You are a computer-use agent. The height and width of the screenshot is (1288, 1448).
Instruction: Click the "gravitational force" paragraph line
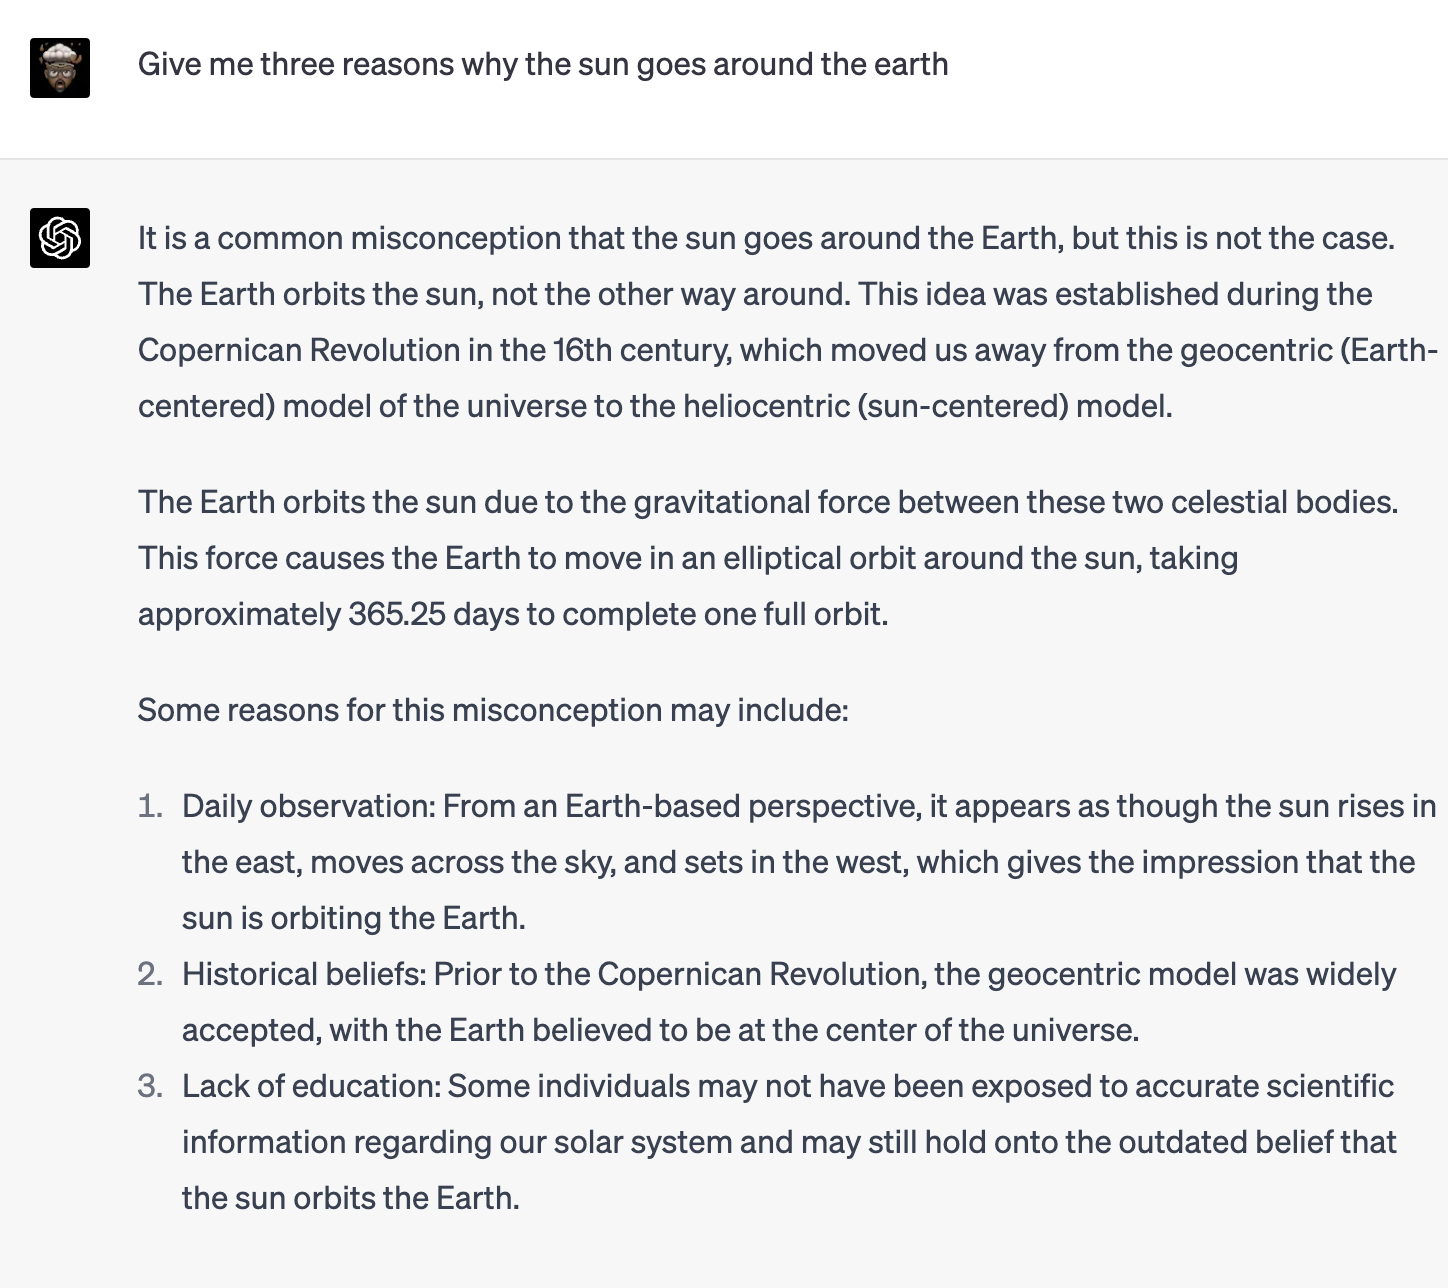point(768,502)
